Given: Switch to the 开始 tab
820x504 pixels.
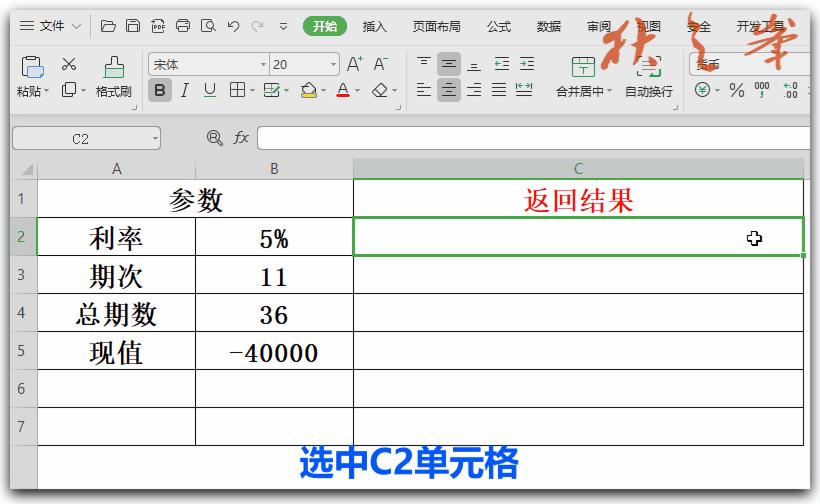Looking at the screenshot, I should [325, 26].
